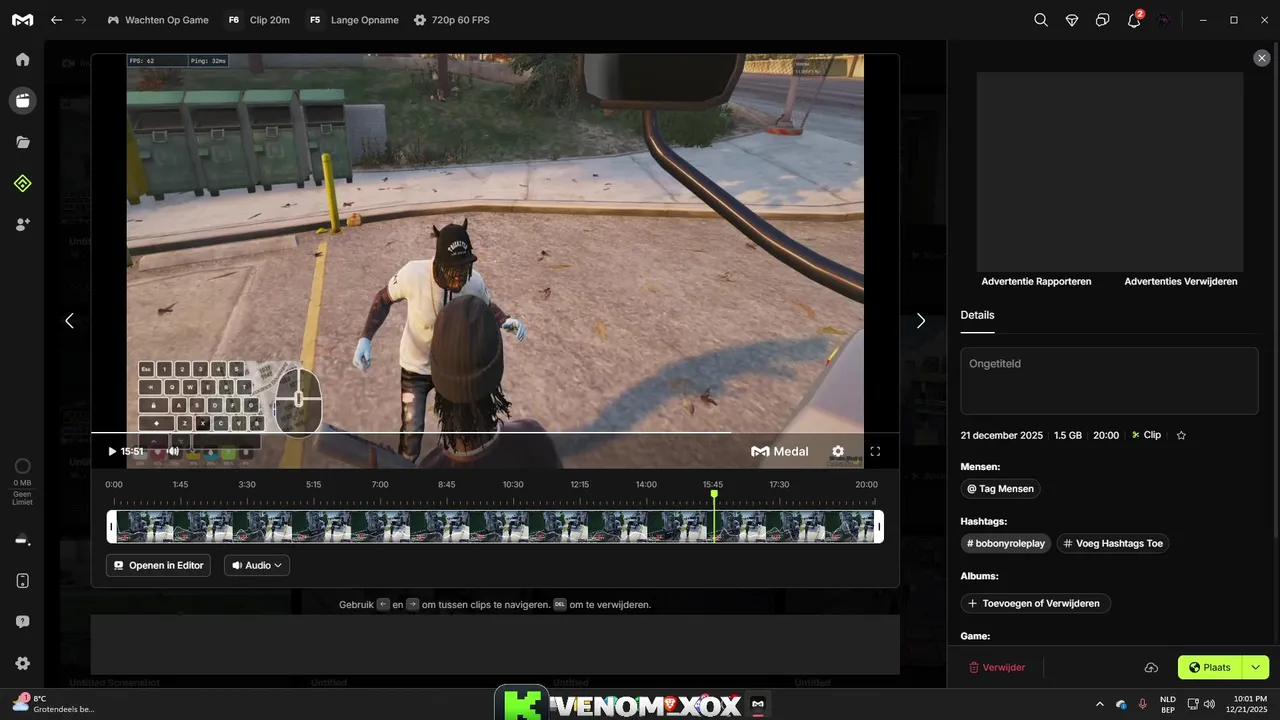1280x720 pixels.
Task: Switch NLD BEP keyboard language
Action: click(1168, 704)
